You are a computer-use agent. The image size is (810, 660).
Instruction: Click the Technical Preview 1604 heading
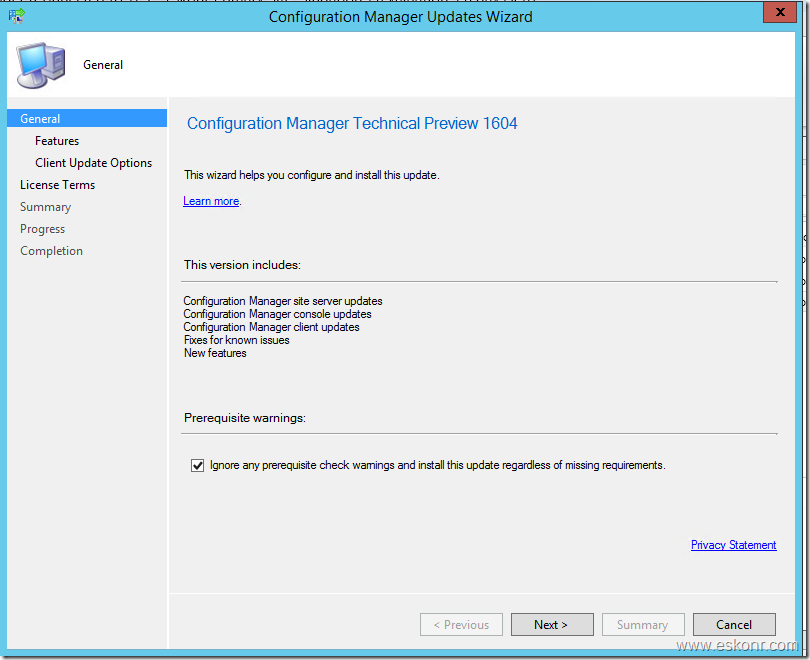(352, 124)
